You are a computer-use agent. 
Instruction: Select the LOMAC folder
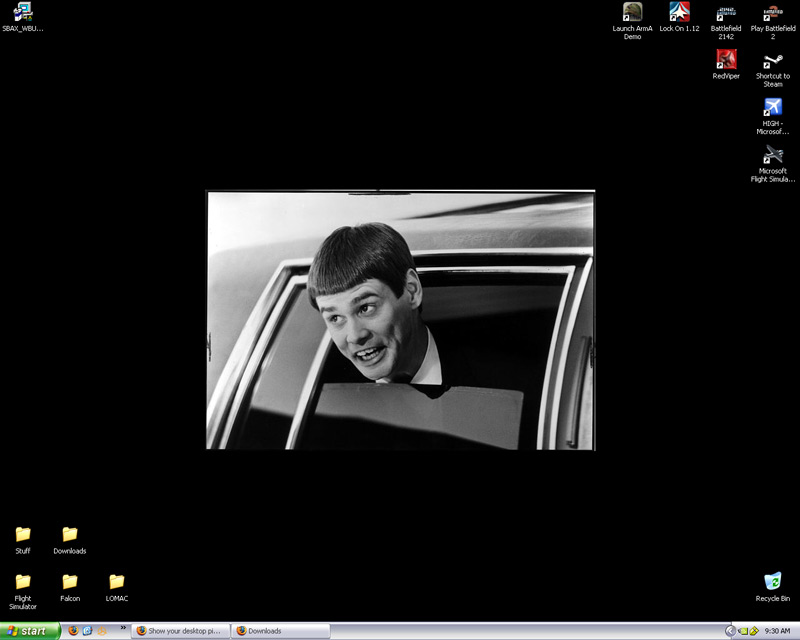tap(117, 587)
